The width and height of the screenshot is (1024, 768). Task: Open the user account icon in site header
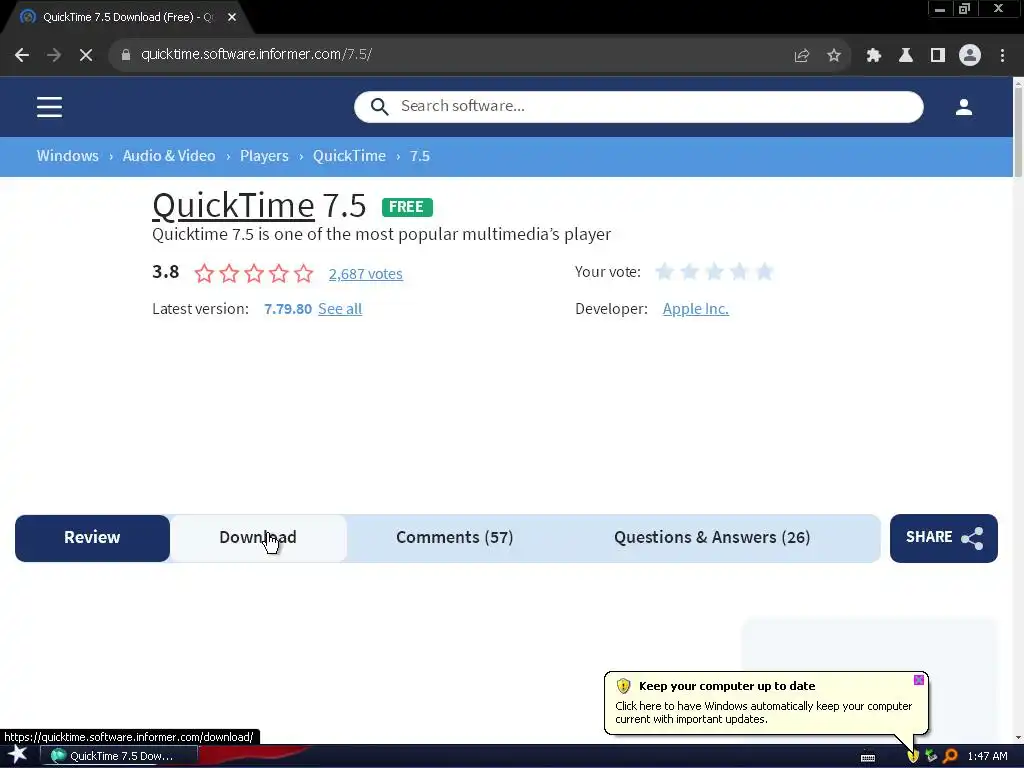pos(964,107)
